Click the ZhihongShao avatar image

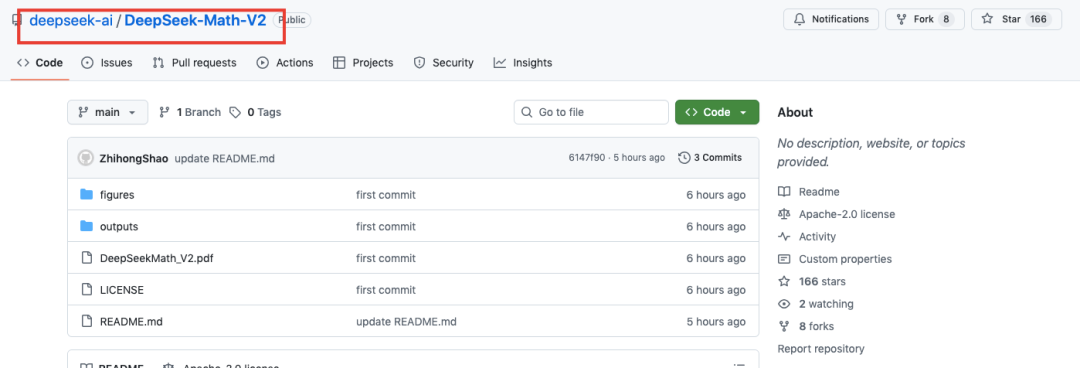click(x=85, y=158)
